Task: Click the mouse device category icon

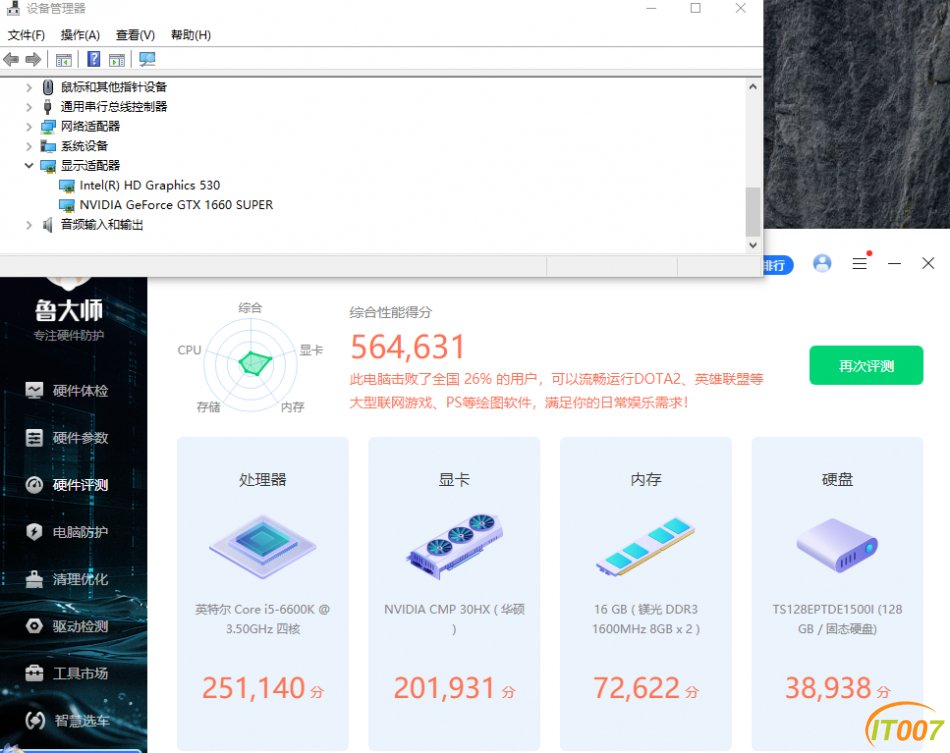Action: pos(48,87)
